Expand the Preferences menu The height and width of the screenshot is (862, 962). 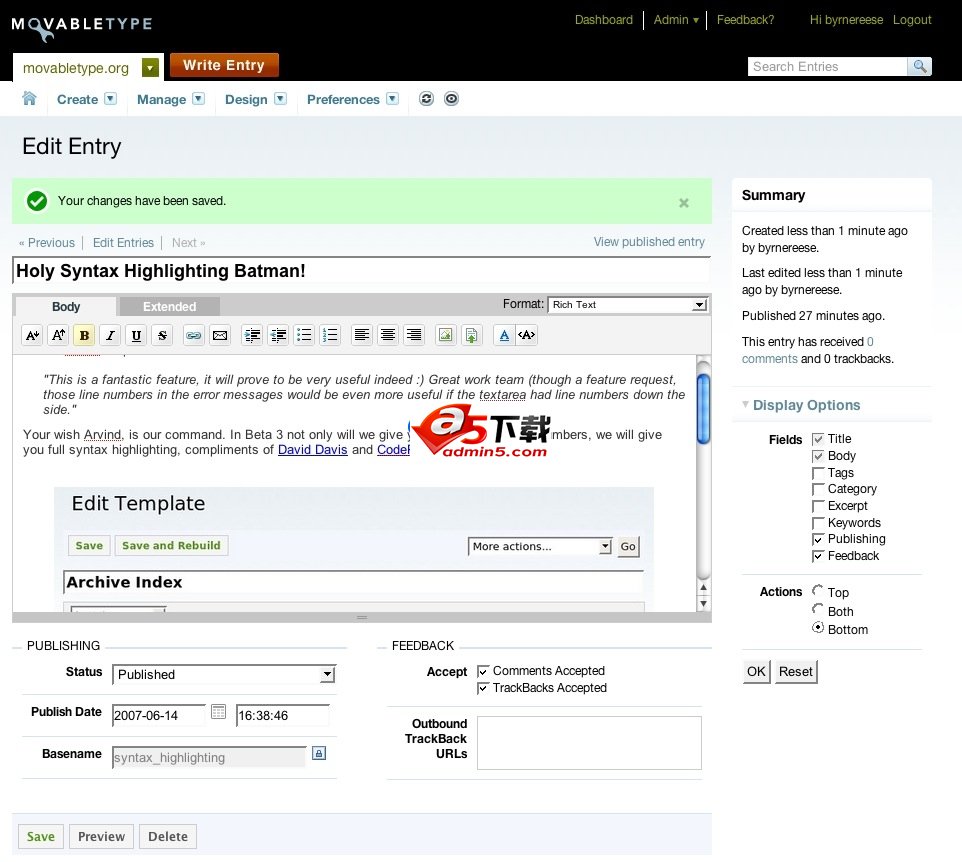pyautogui.click(x=393, y=99)
